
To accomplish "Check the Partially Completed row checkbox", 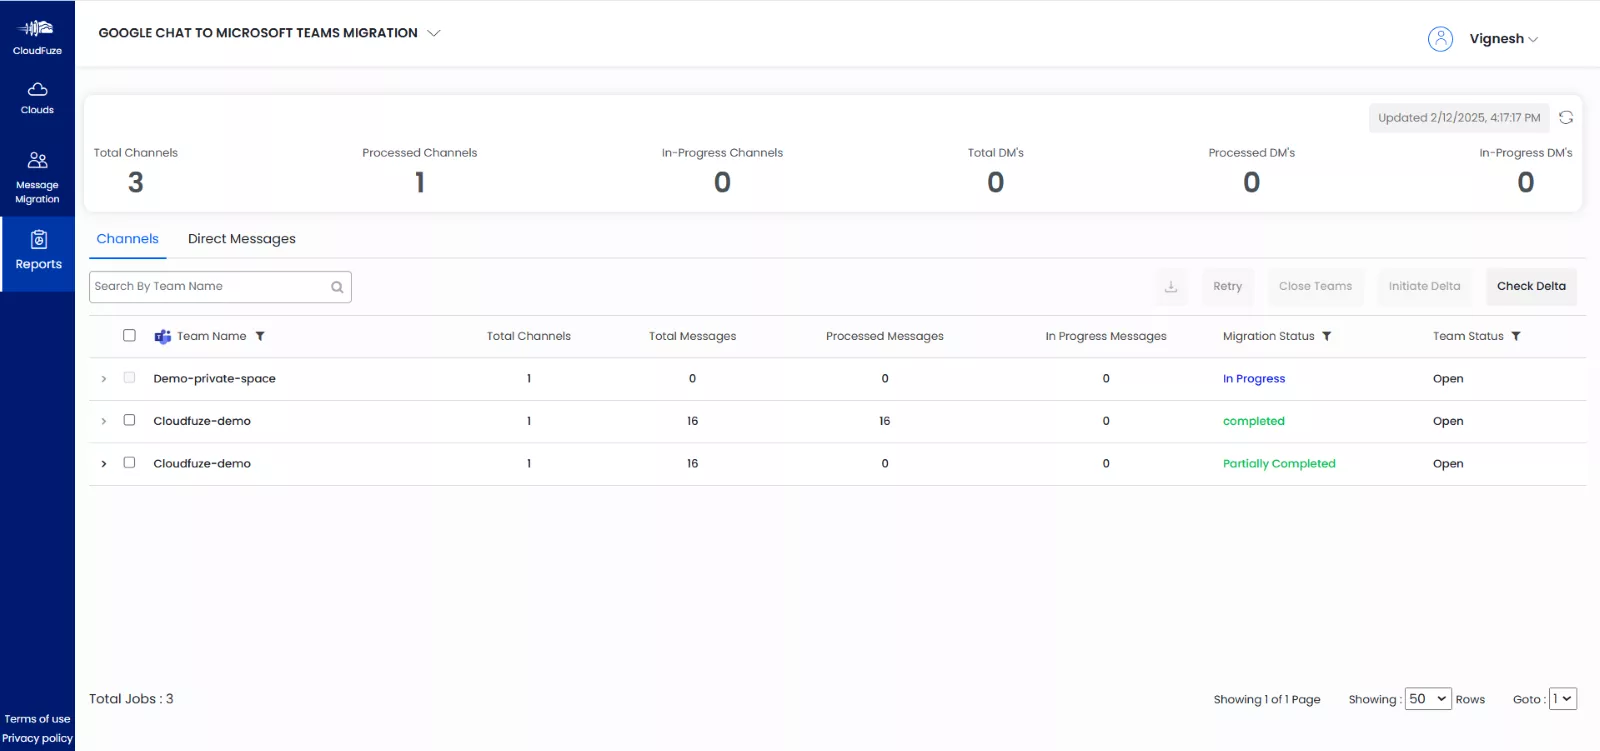I will point(129,462).
